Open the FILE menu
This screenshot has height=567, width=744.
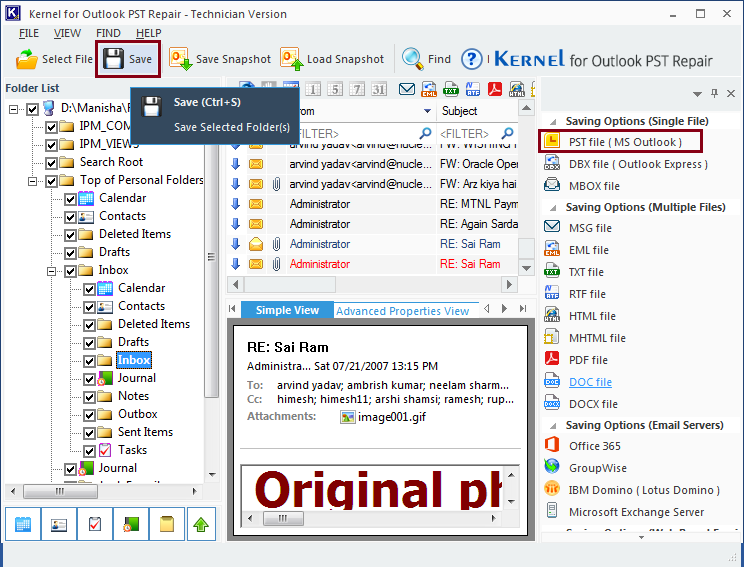(29, 33)
